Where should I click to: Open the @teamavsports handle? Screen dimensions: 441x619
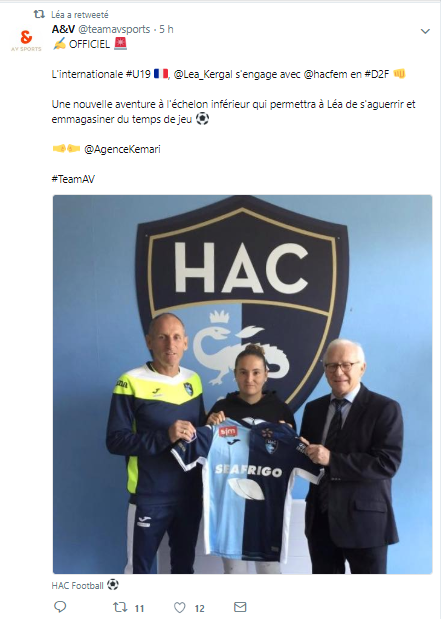[x=114, y=30]
